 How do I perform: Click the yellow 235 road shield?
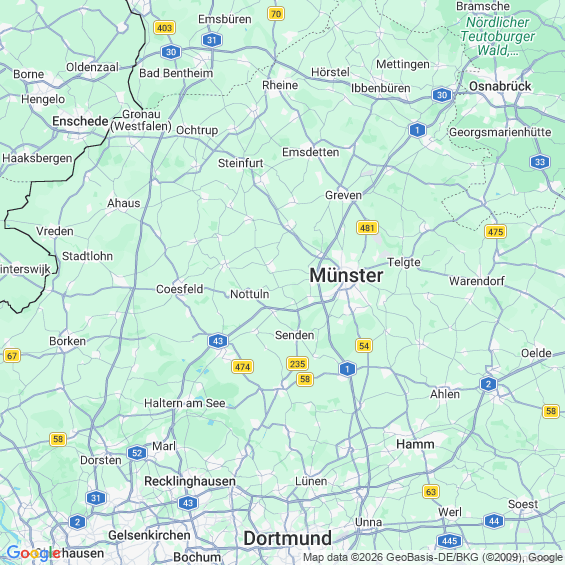point(297,364)
